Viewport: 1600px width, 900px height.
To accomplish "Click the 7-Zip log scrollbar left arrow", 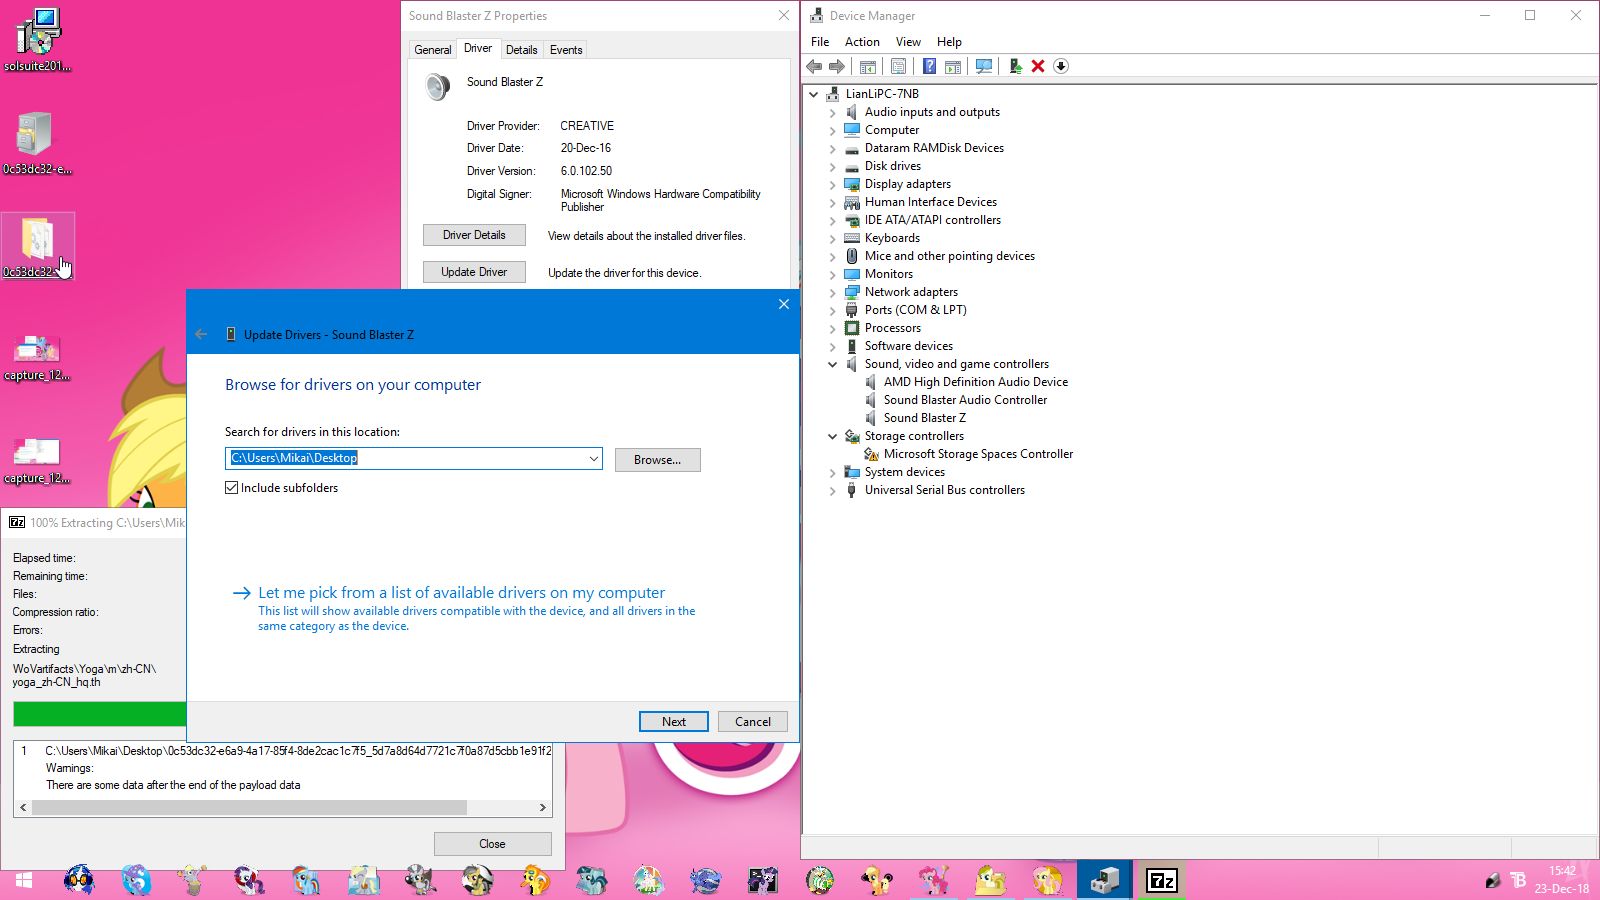I will tap(23, 807).
